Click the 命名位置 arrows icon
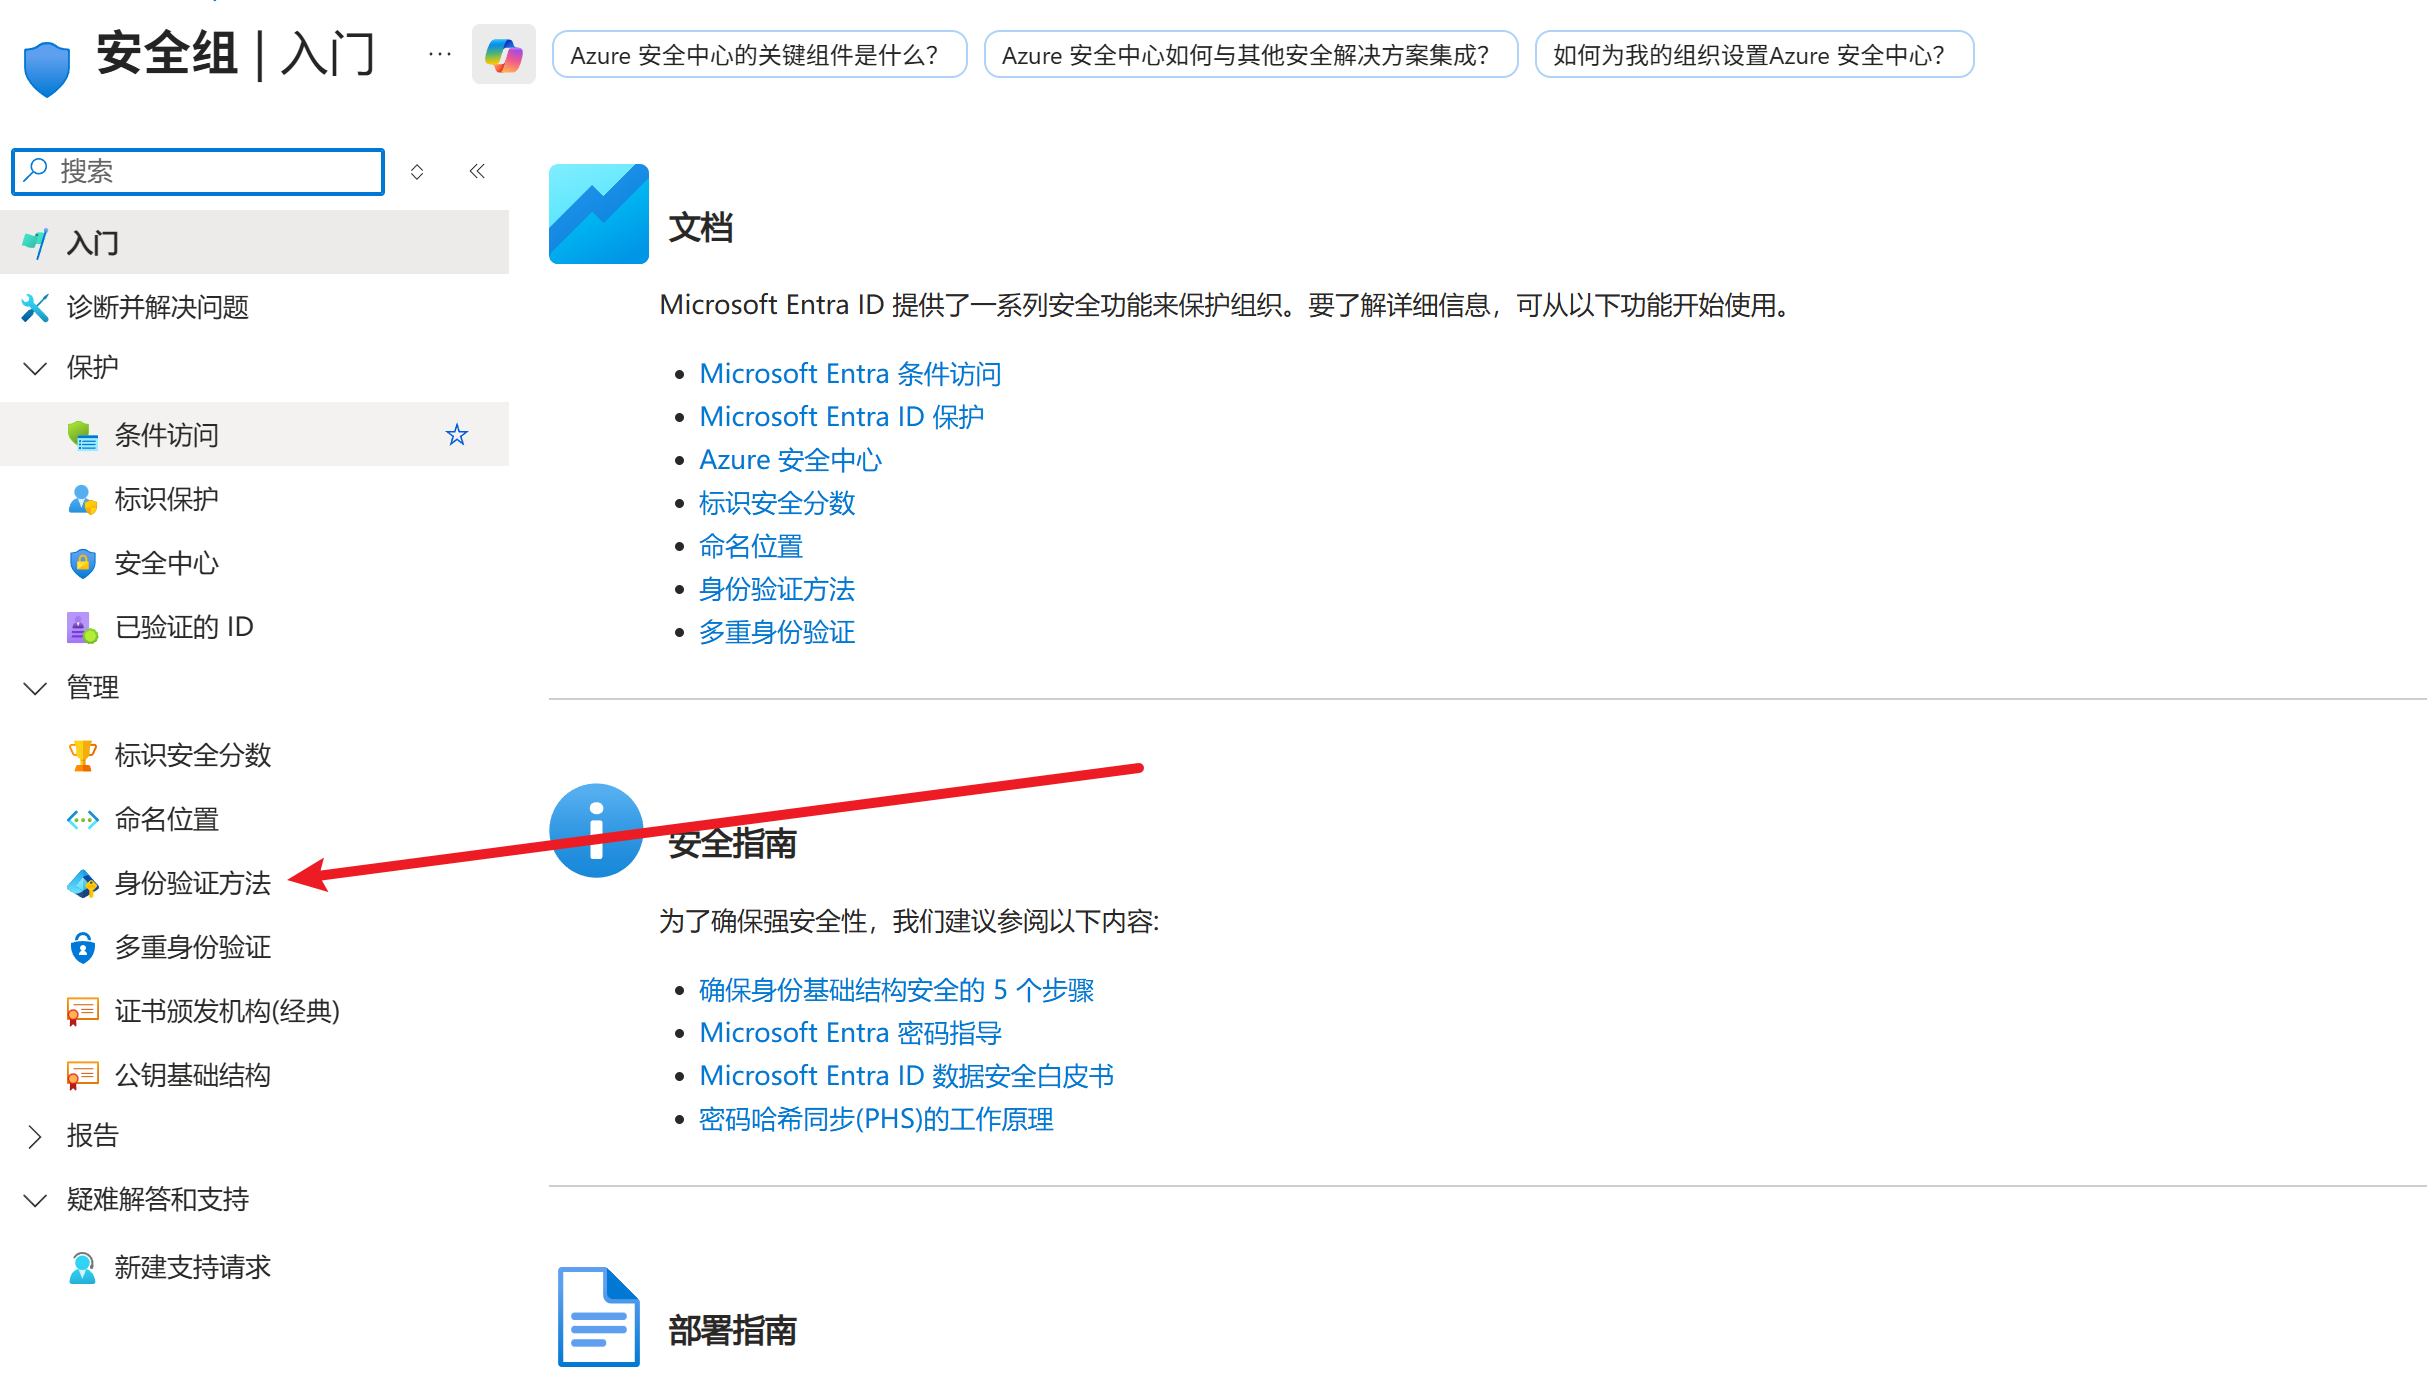 click(x=82, y=819)
